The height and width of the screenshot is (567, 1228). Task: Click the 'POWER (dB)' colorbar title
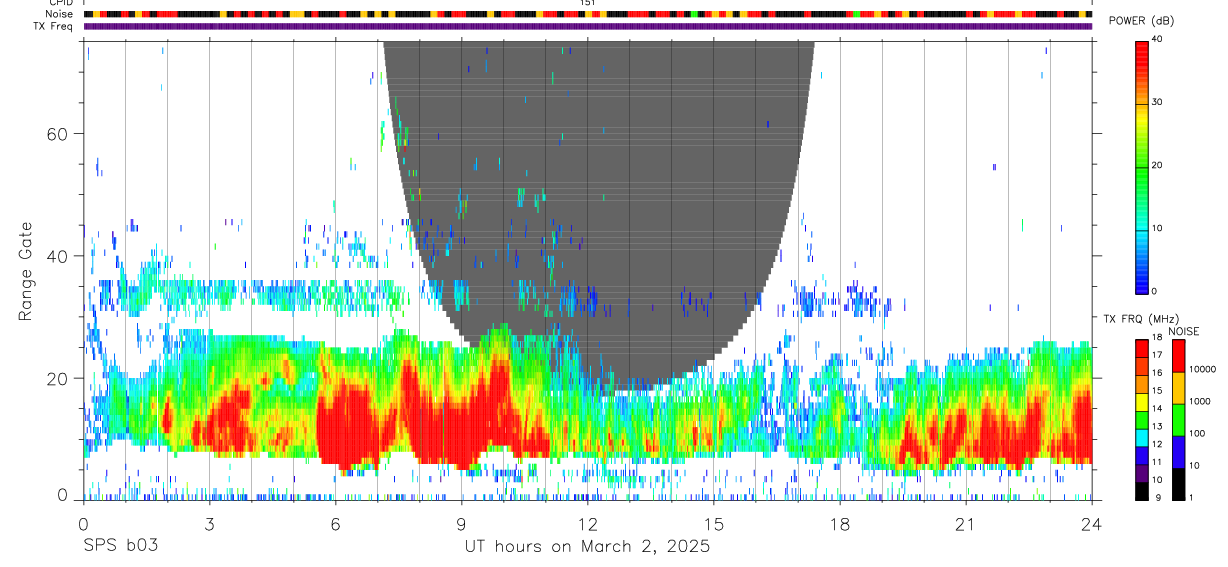click(x=1141, y=21)
